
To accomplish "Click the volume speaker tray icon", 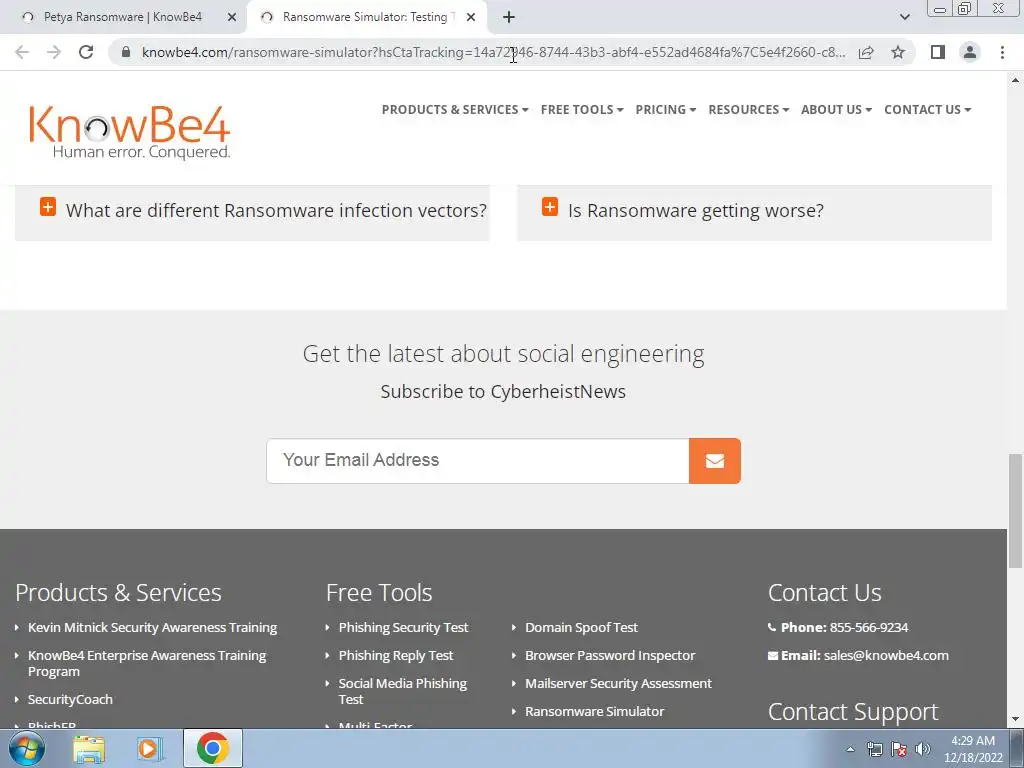I will (x=923, y=749).
